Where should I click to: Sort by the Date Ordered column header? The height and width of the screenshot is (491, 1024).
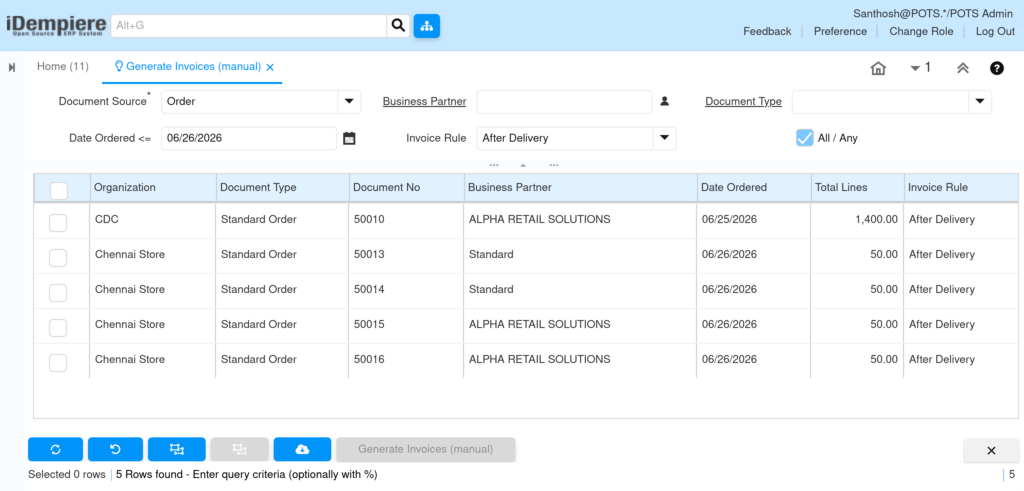pos(754,187)
